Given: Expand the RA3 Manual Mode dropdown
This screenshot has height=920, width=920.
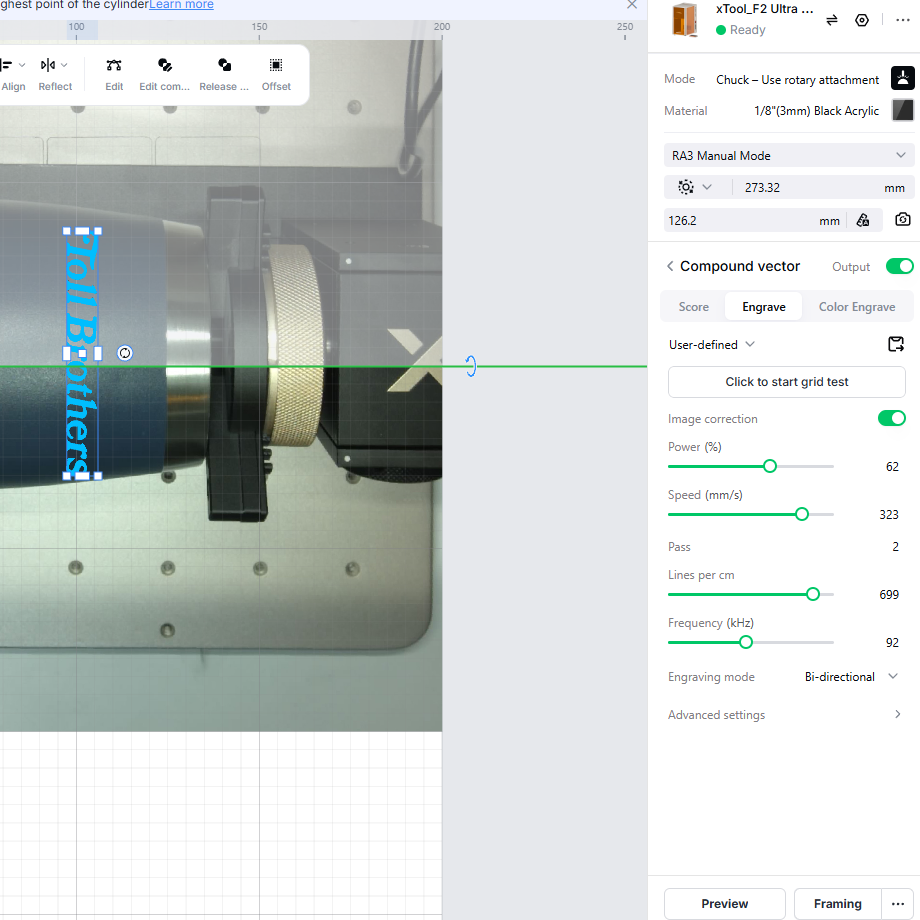Looking at the screenshot, I should click(789, 155).
